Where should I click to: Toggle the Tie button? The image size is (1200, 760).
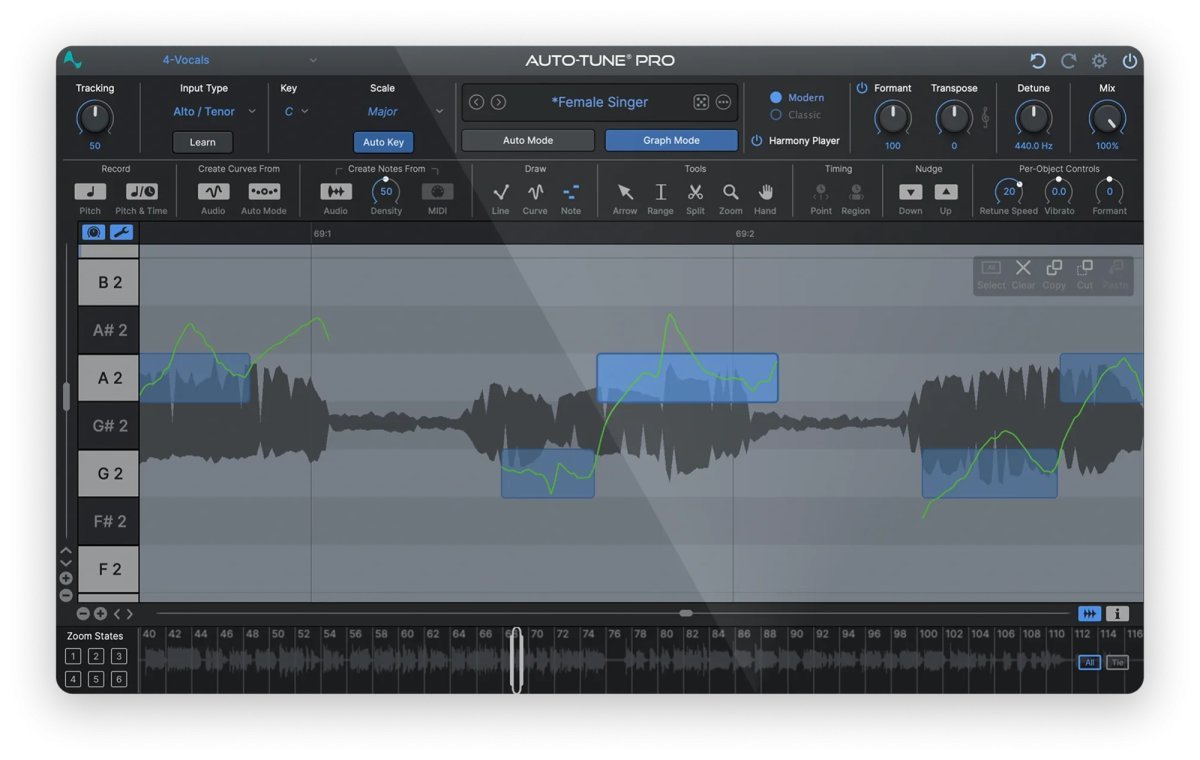tap(1117, 662)
